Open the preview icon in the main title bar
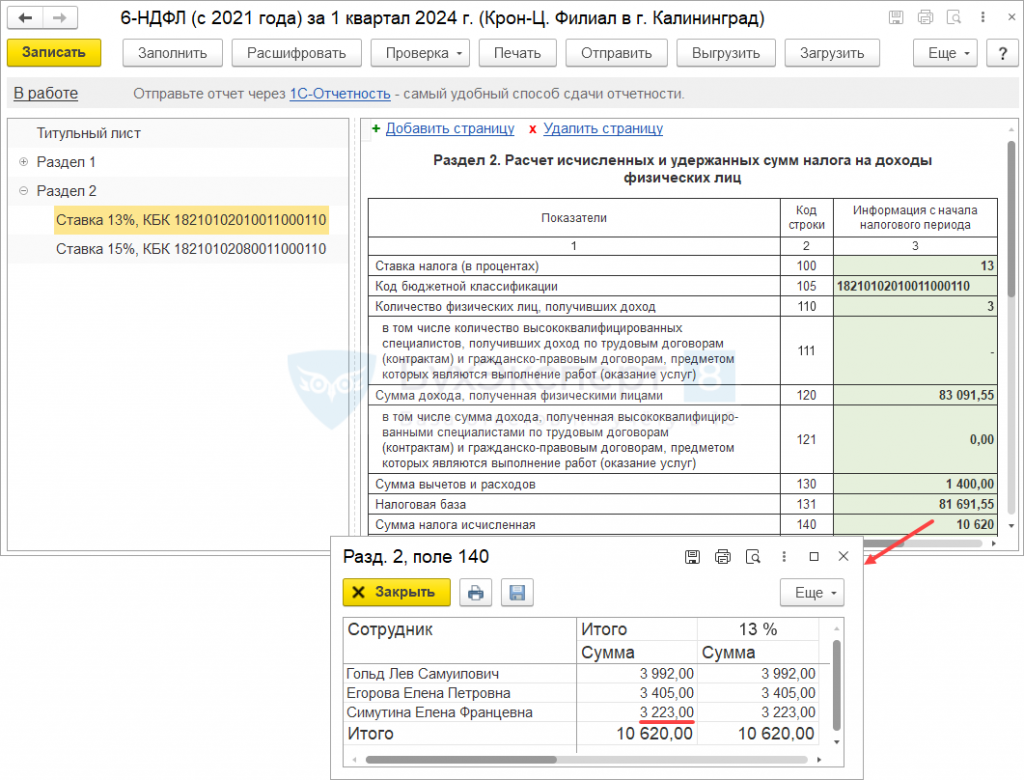 tap(955, 18)
